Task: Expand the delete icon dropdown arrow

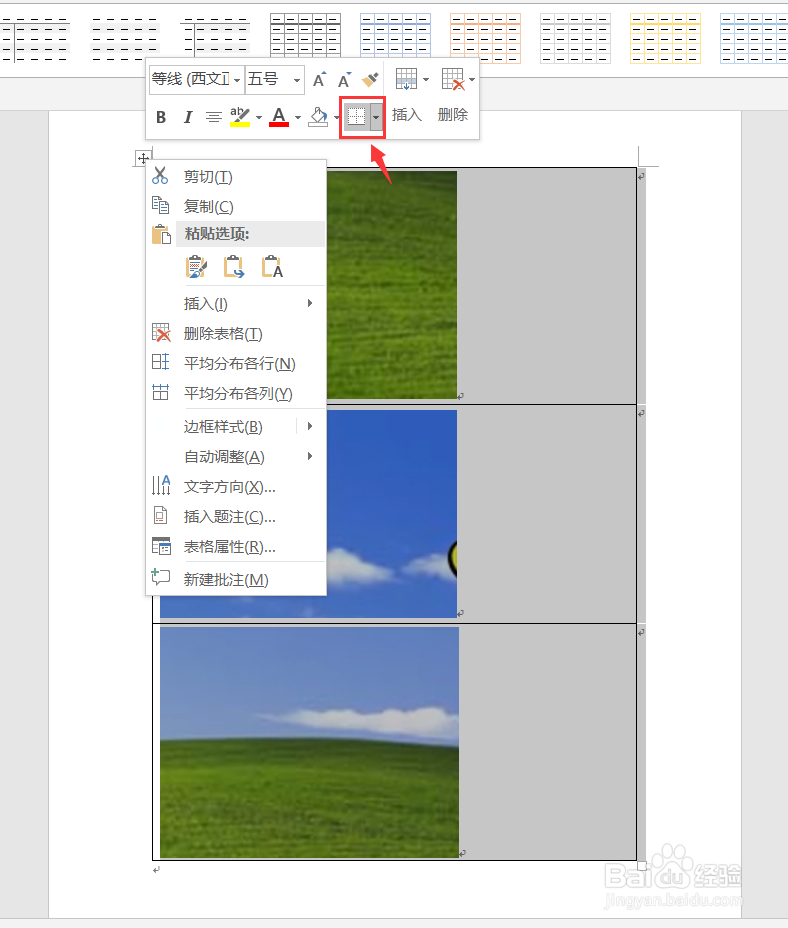Action: click(x=472, y=79)
